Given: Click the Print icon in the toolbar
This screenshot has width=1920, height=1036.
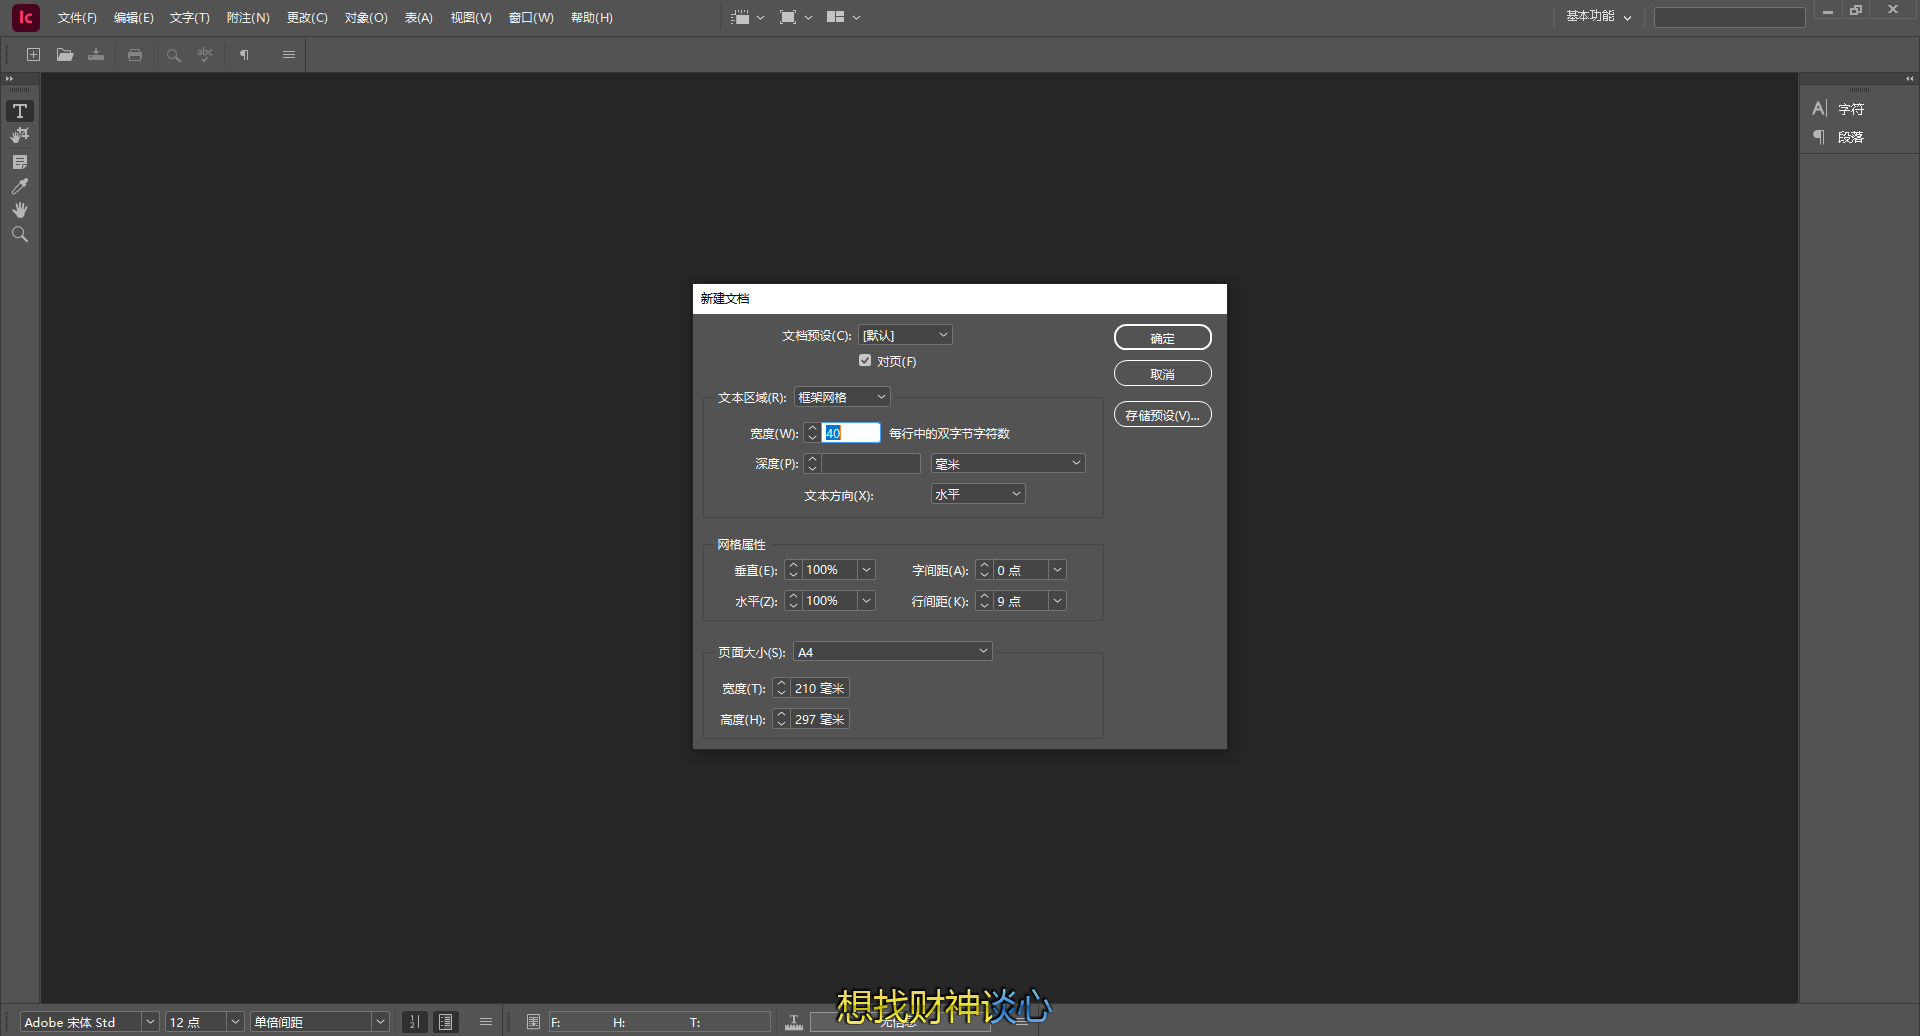Looking at the screenshot, I should point(135,55).
